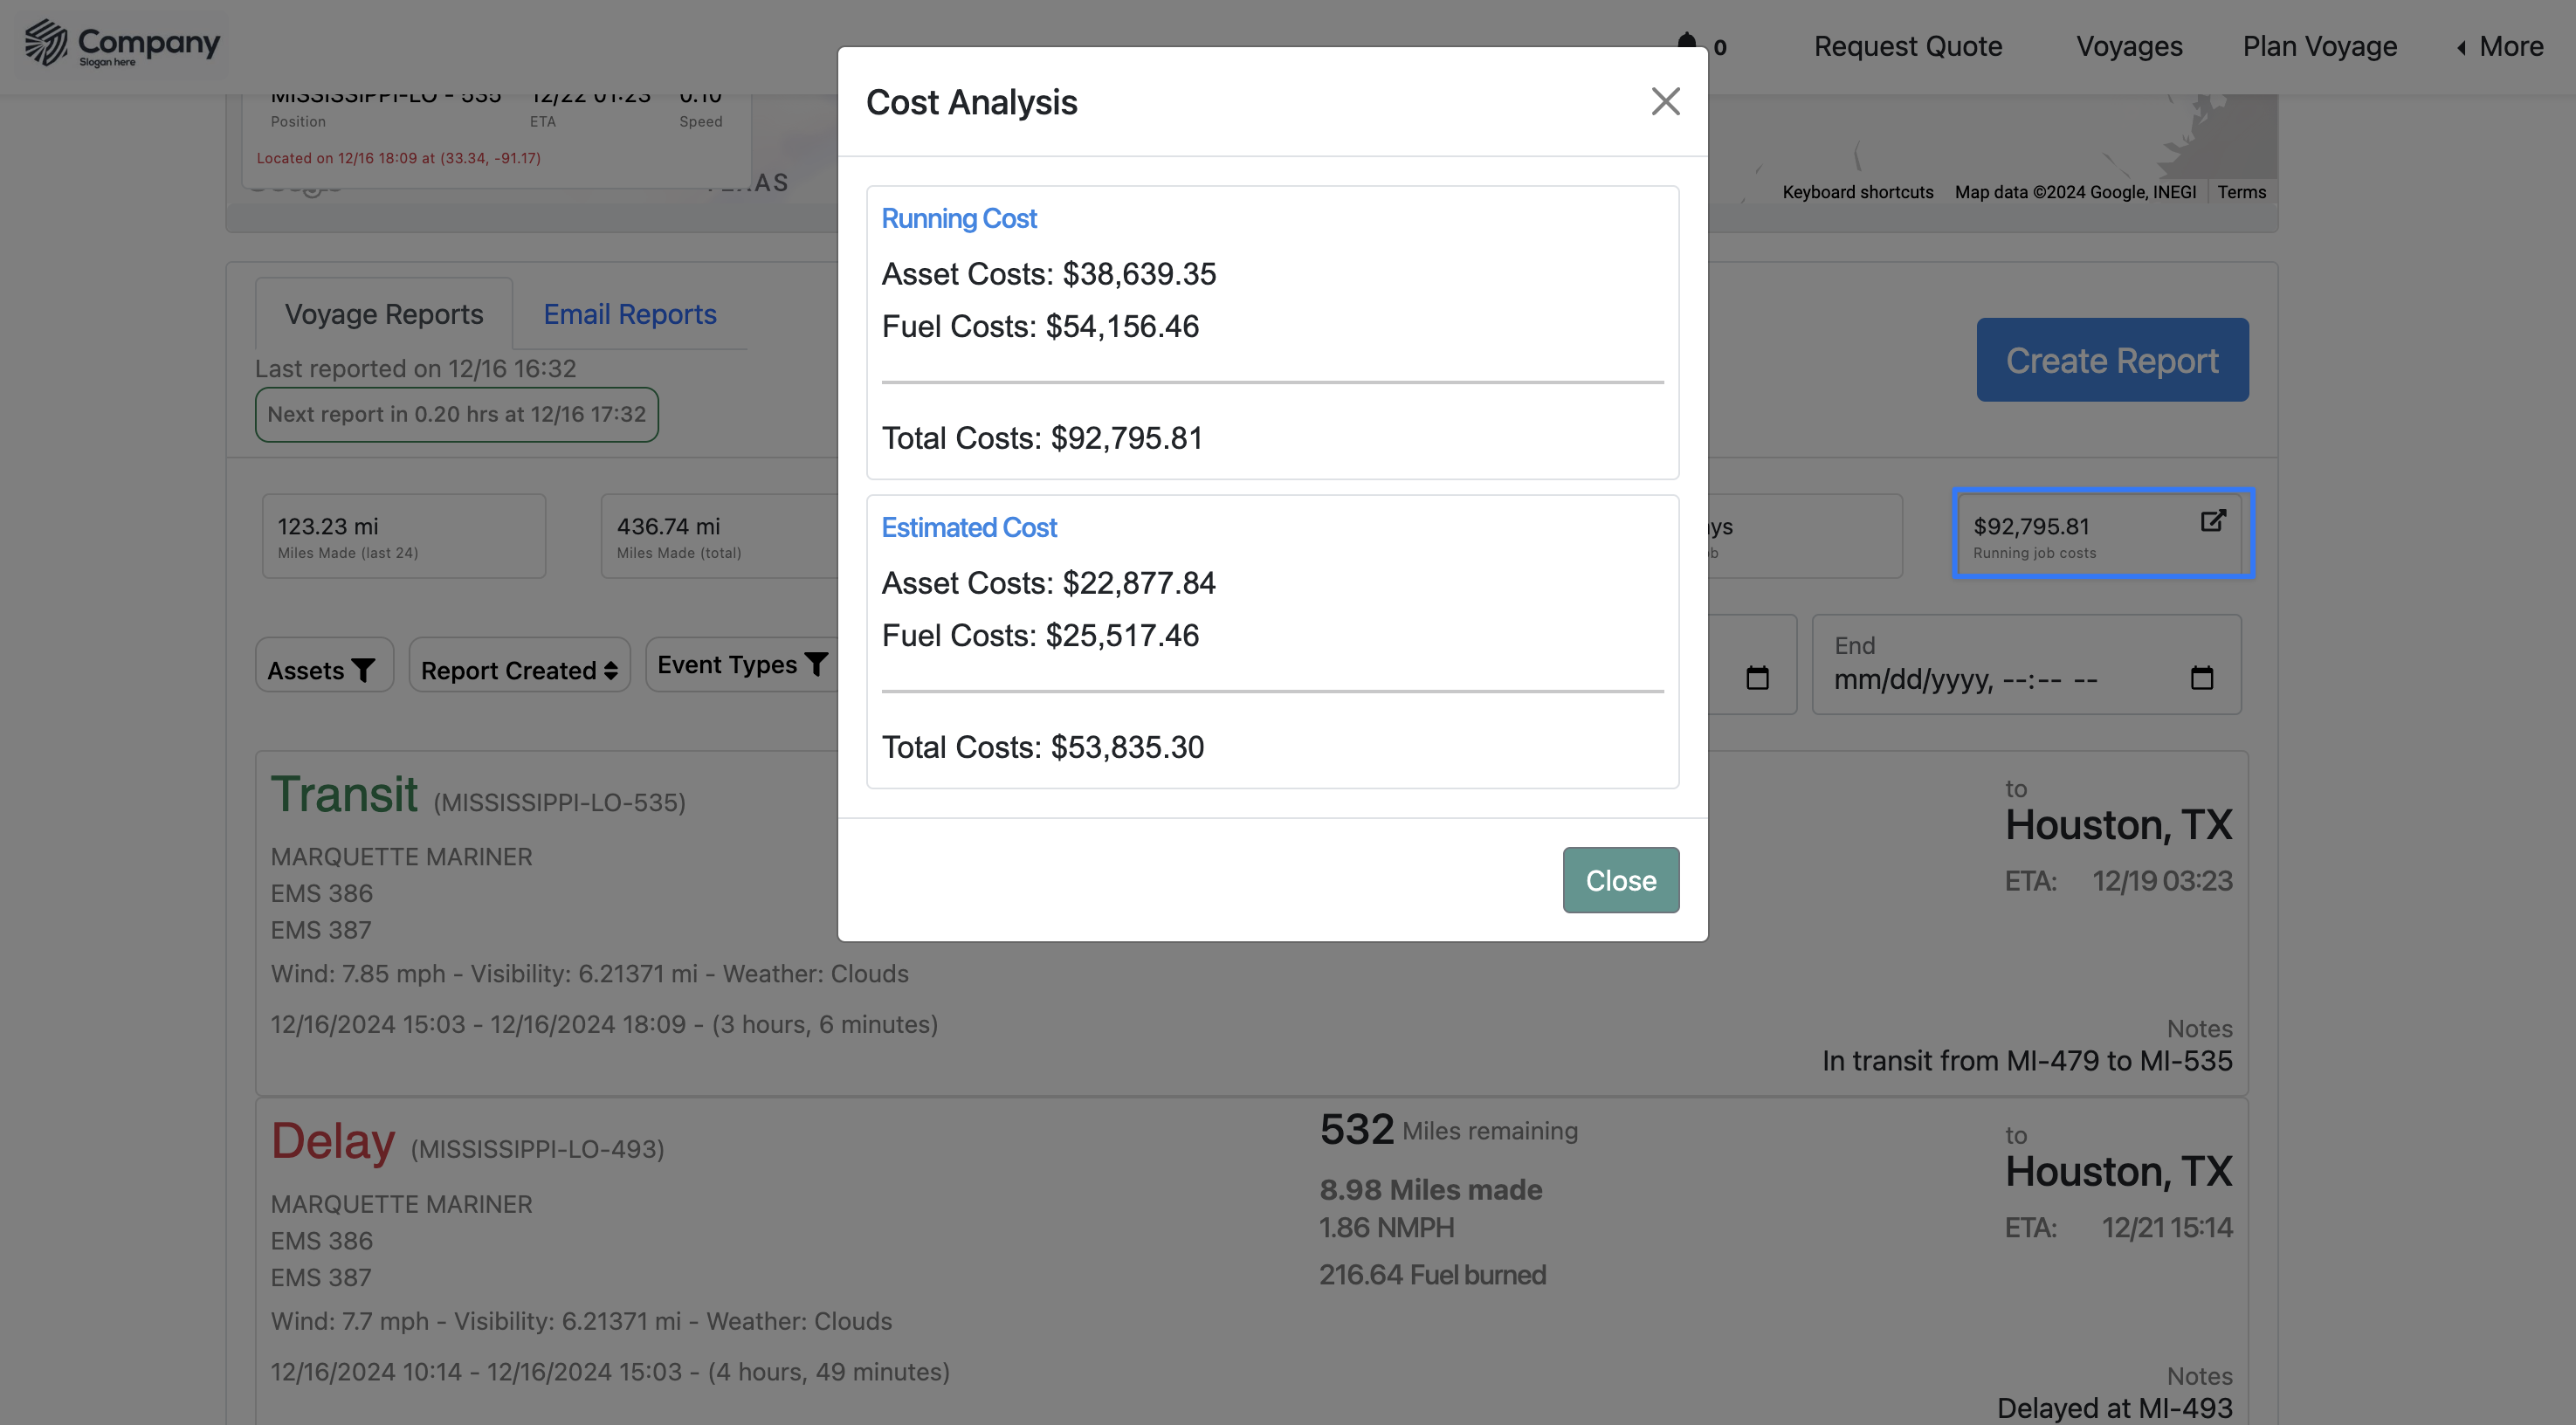Screen dimensions: 2576x1425
Task: Open End date calendar picker icon
Action: [x=2201, y=678]
